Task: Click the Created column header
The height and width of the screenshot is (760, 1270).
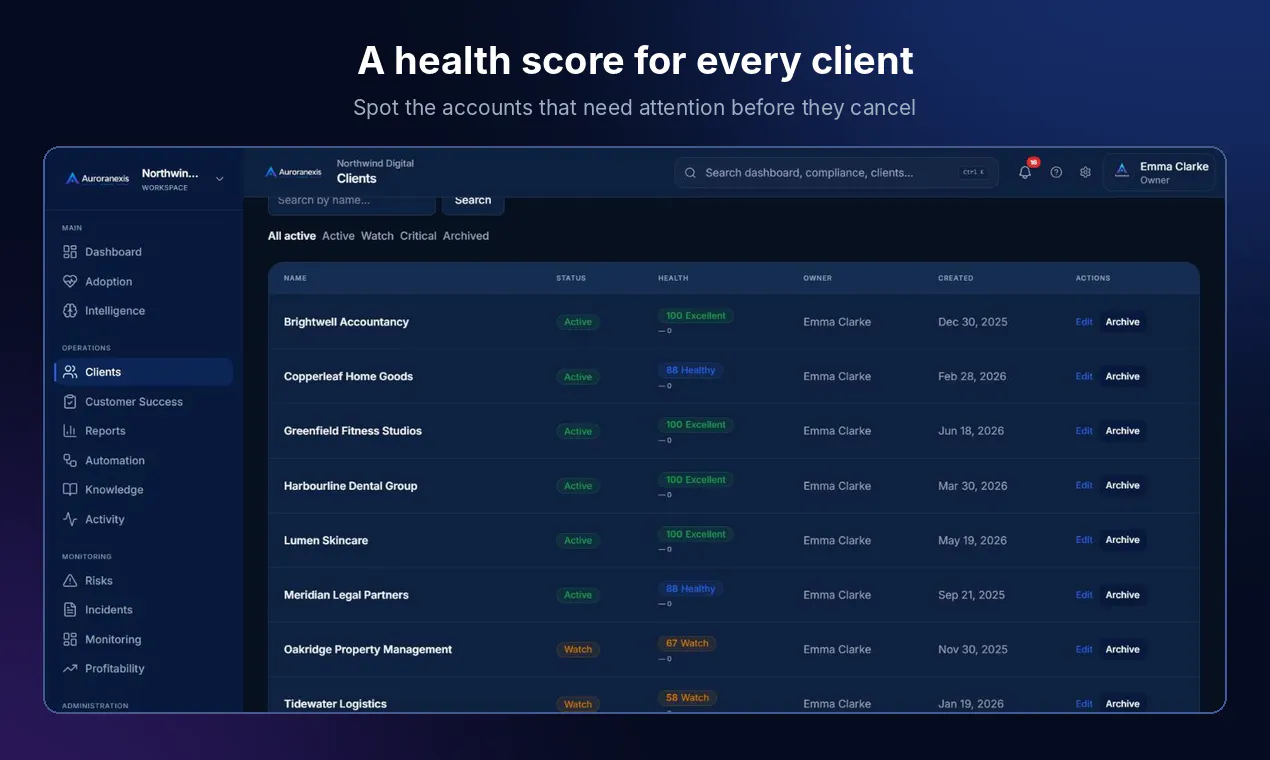Action: (955, 278)
